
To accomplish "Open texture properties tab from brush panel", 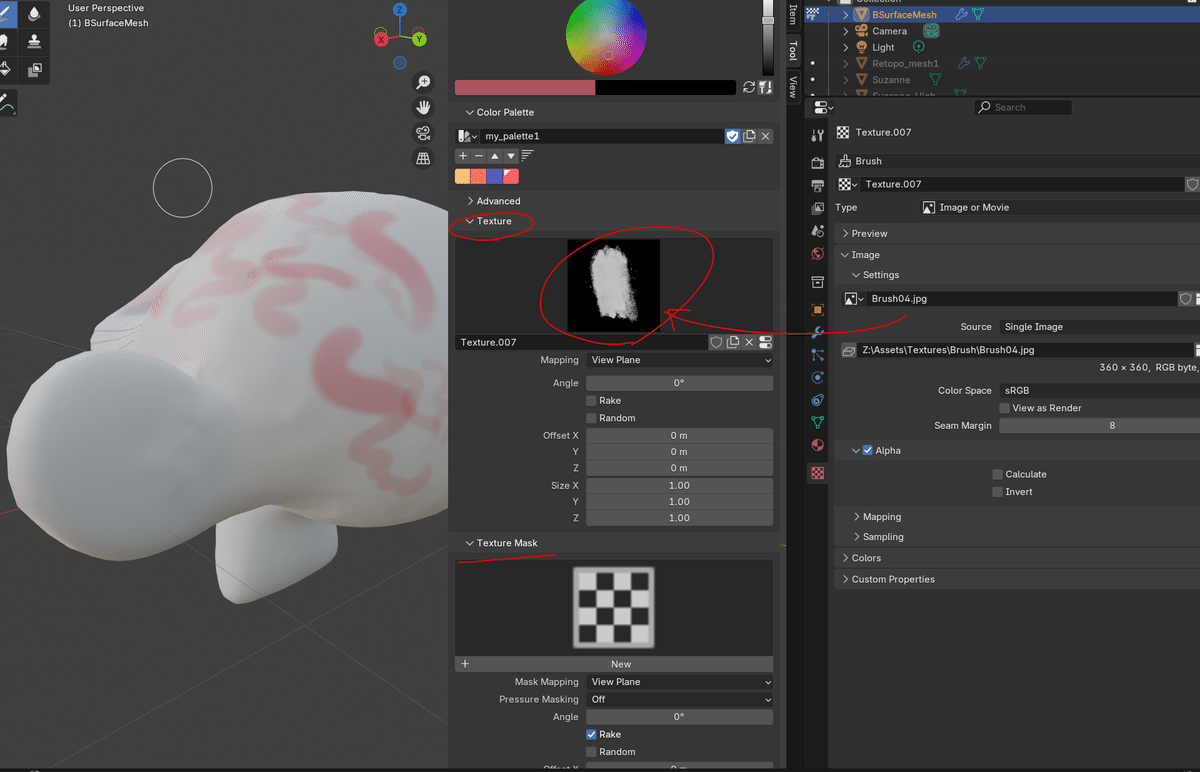I will [x=766, y=342].
